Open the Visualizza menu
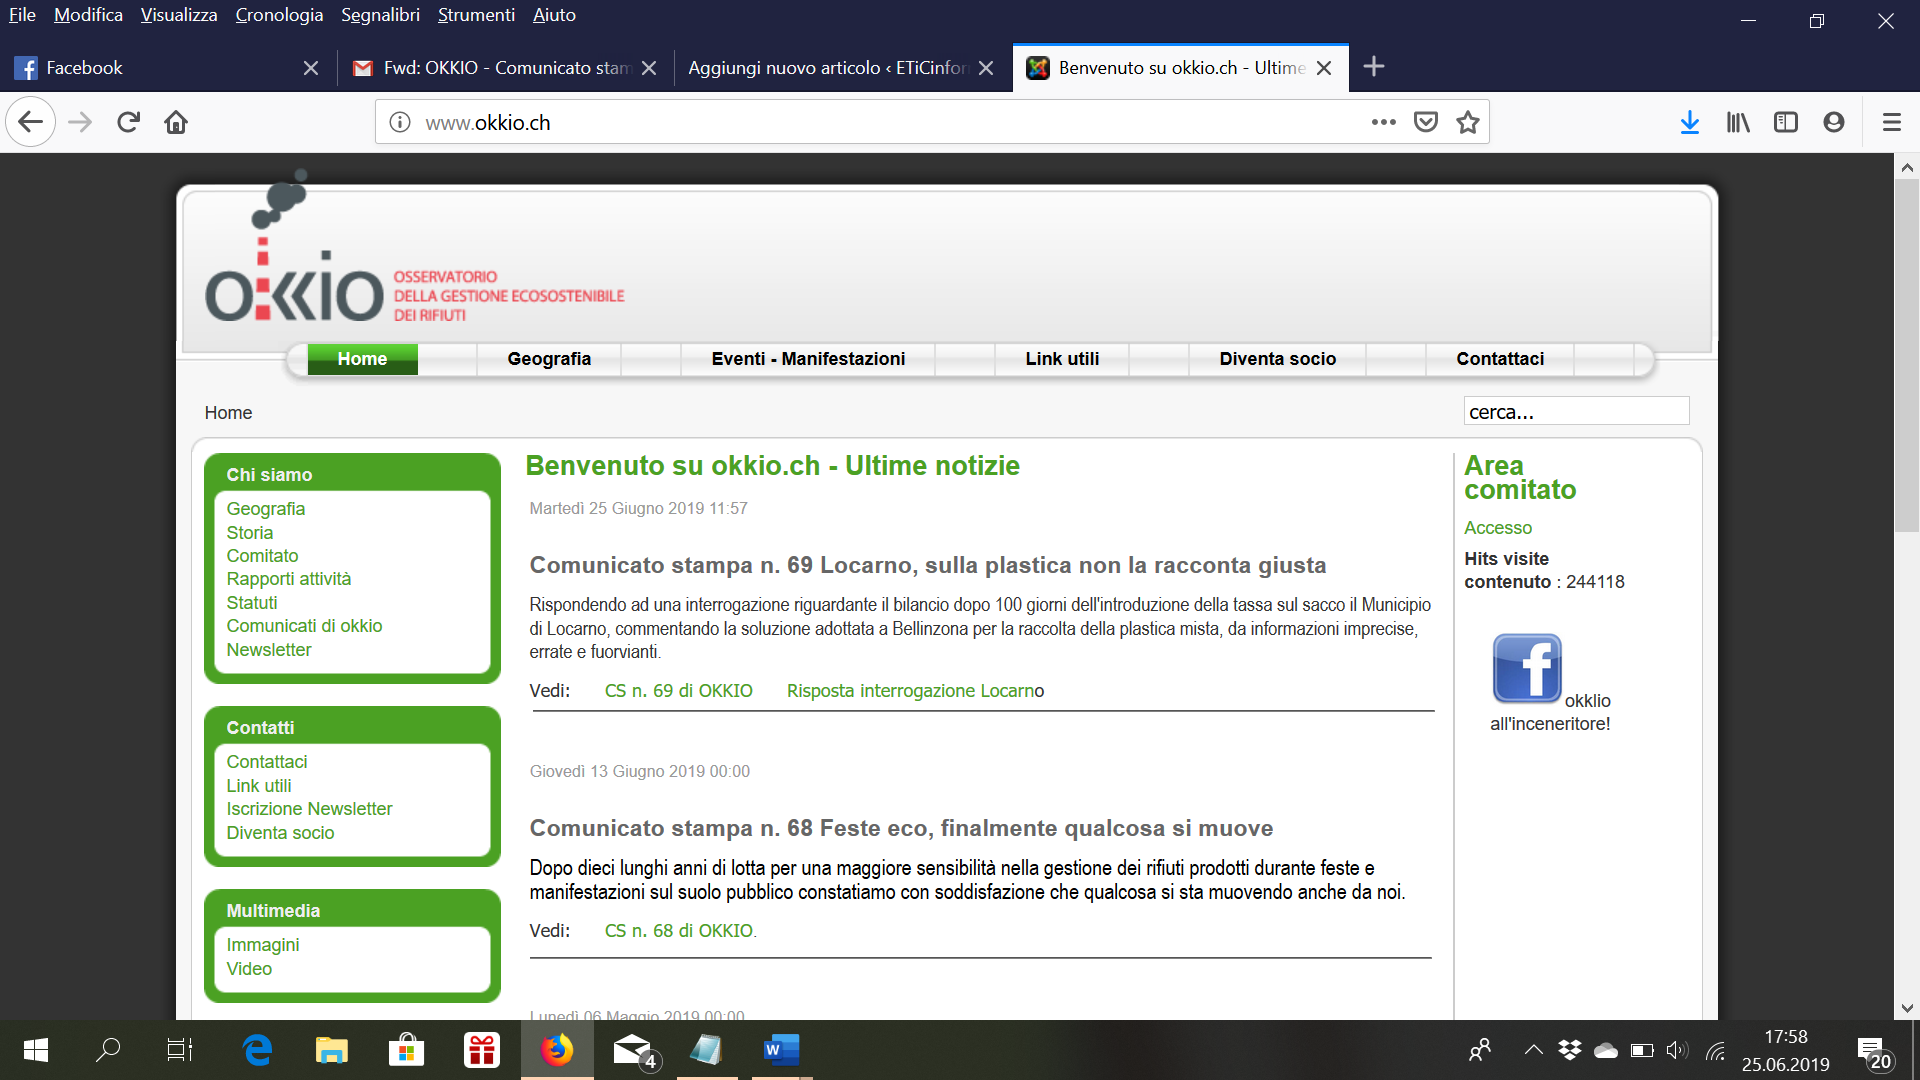Screen dimensions: 1920x1080 pyautogui.click(x=179, y=15)
